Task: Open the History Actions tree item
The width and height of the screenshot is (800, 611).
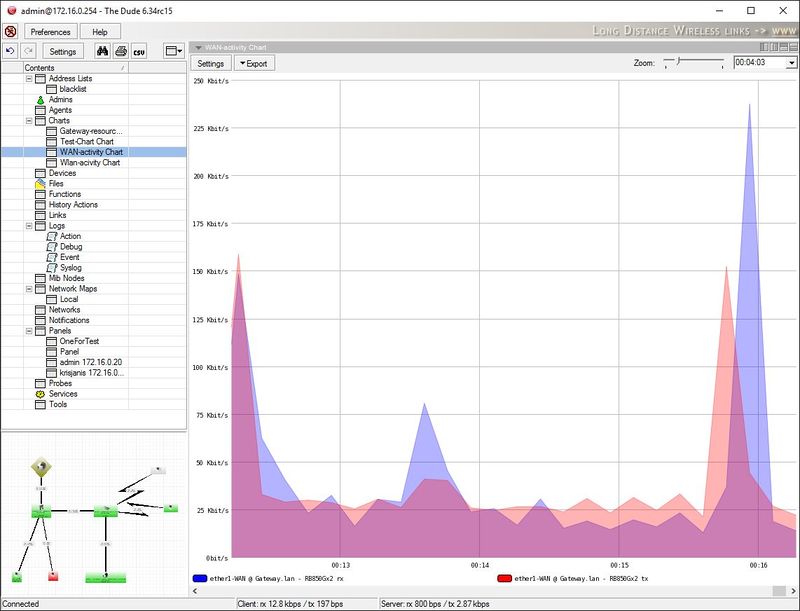Action: 73,205
